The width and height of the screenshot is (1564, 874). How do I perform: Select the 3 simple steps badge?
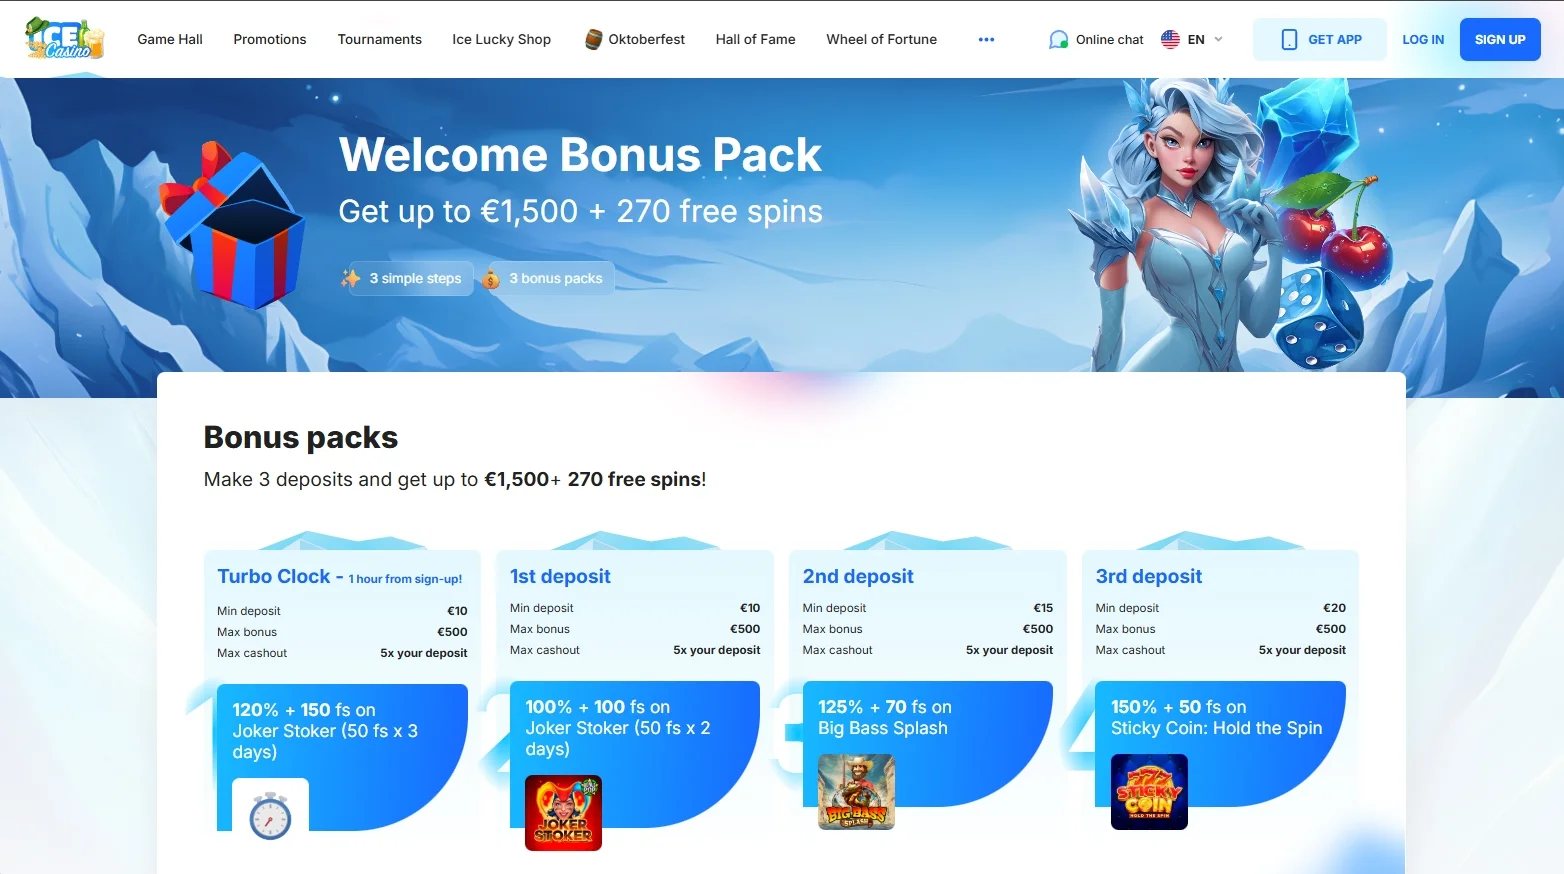[x=405, y=278]
